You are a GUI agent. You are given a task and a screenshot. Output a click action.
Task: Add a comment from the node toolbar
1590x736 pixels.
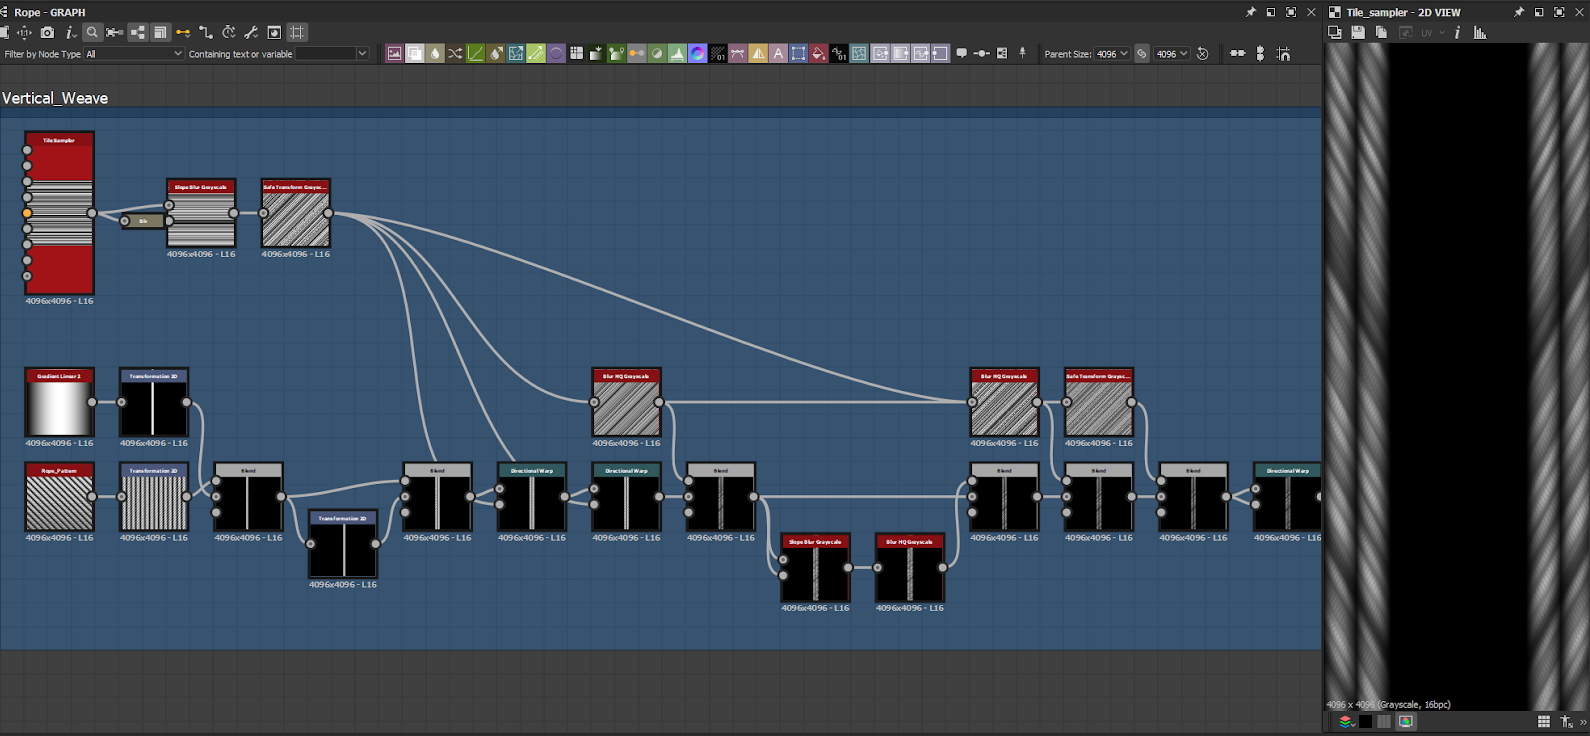pos(961,54)
